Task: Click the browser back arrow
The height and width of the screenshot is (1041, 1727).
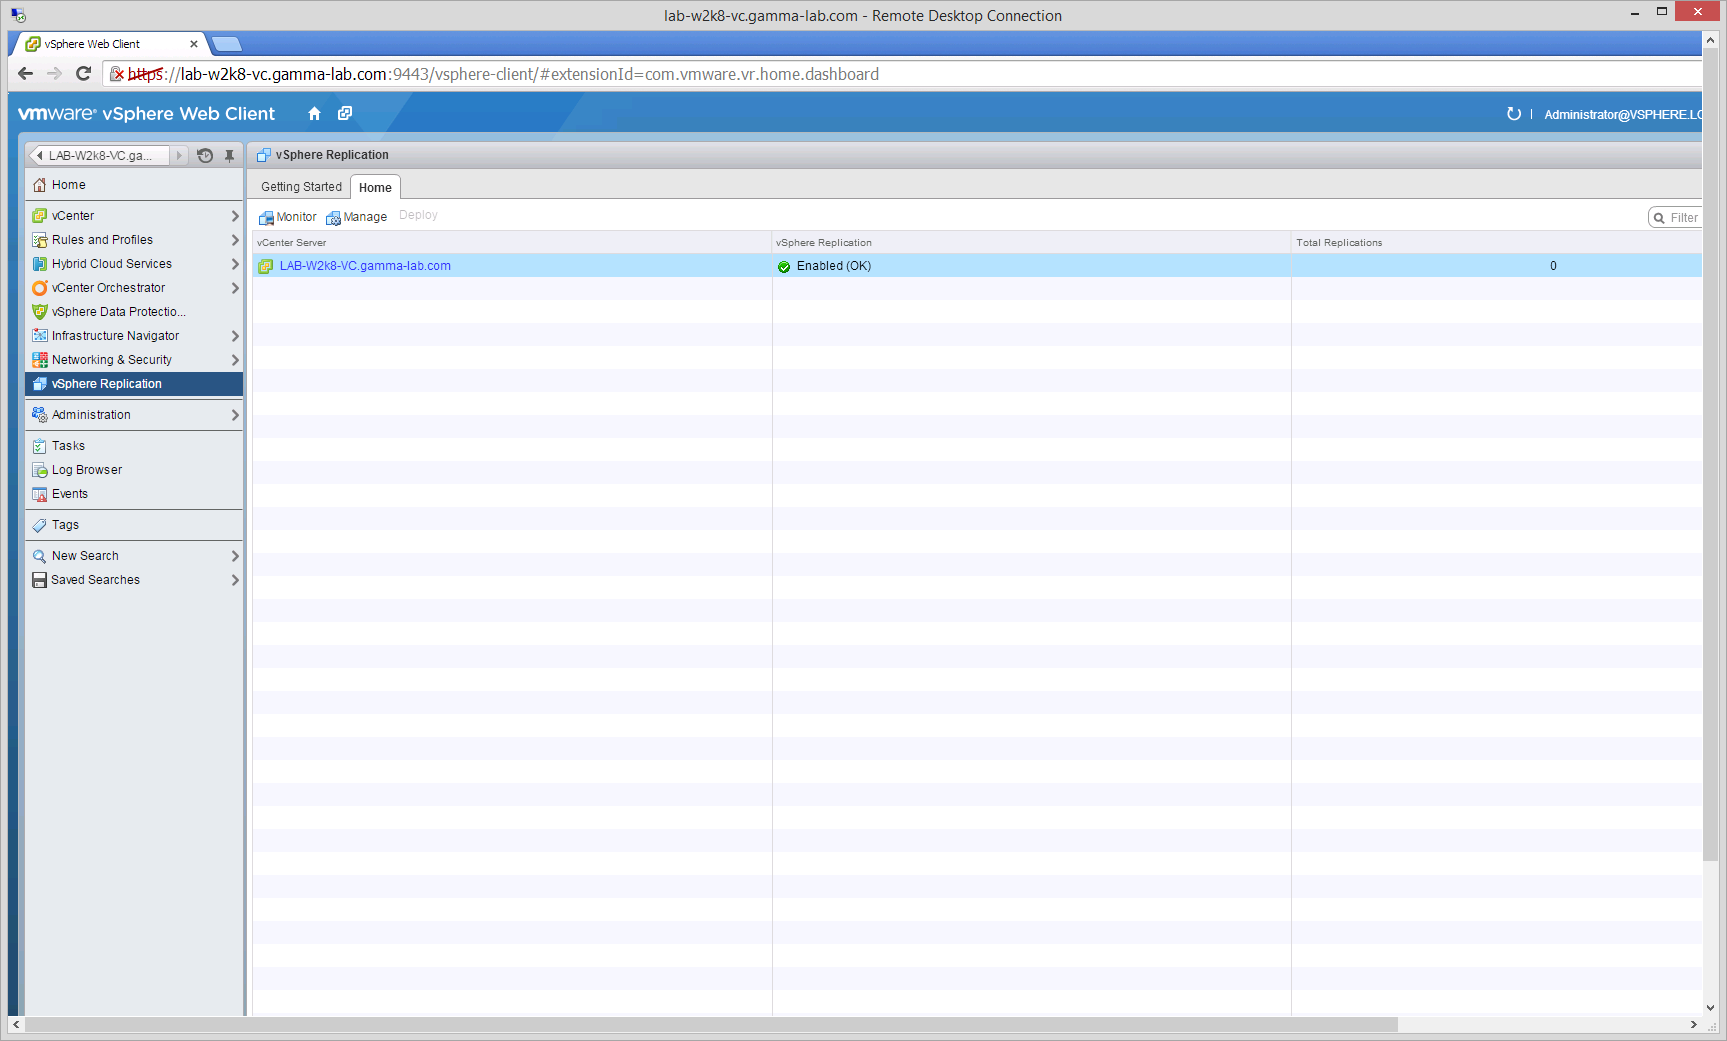Action: (26, 74)
